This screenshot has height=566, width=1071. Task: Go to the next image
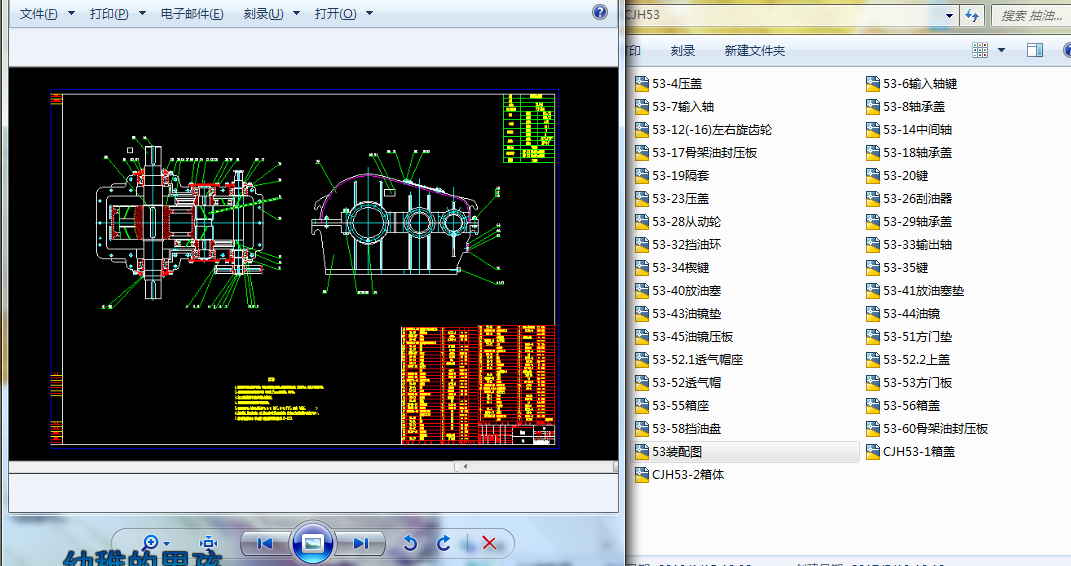tap(360, 543)
